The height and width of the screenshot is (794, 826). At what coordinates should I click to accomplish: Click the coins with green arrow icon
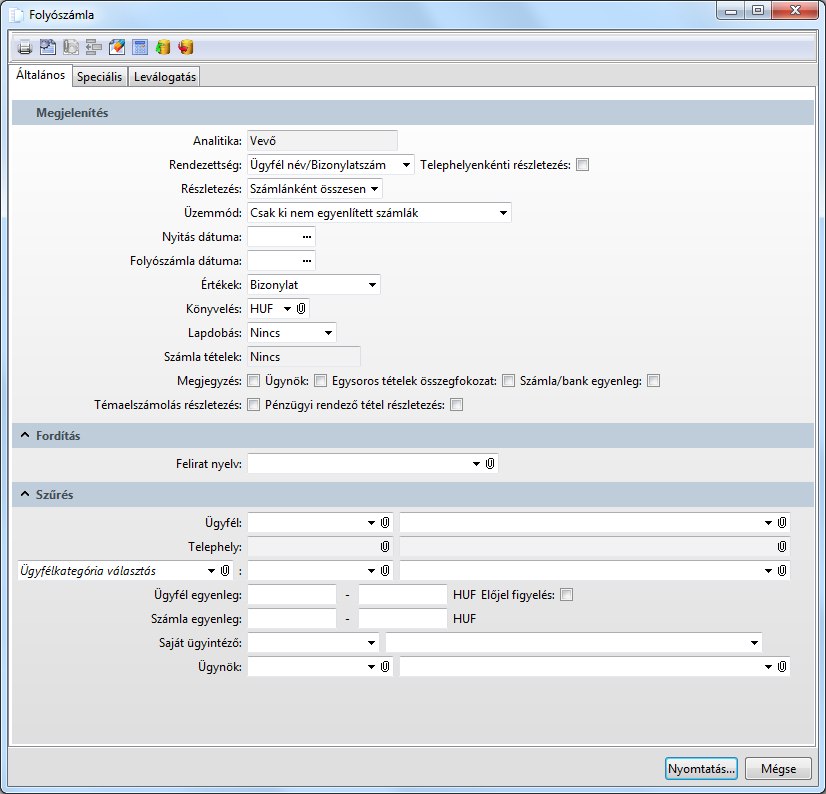163,47
